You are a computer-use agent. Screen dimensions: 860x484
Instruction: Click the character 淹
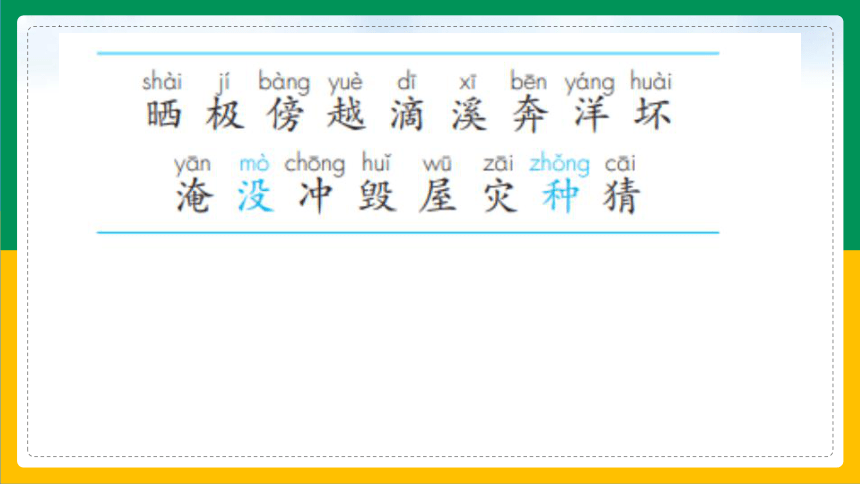click(x=194, y=196)
